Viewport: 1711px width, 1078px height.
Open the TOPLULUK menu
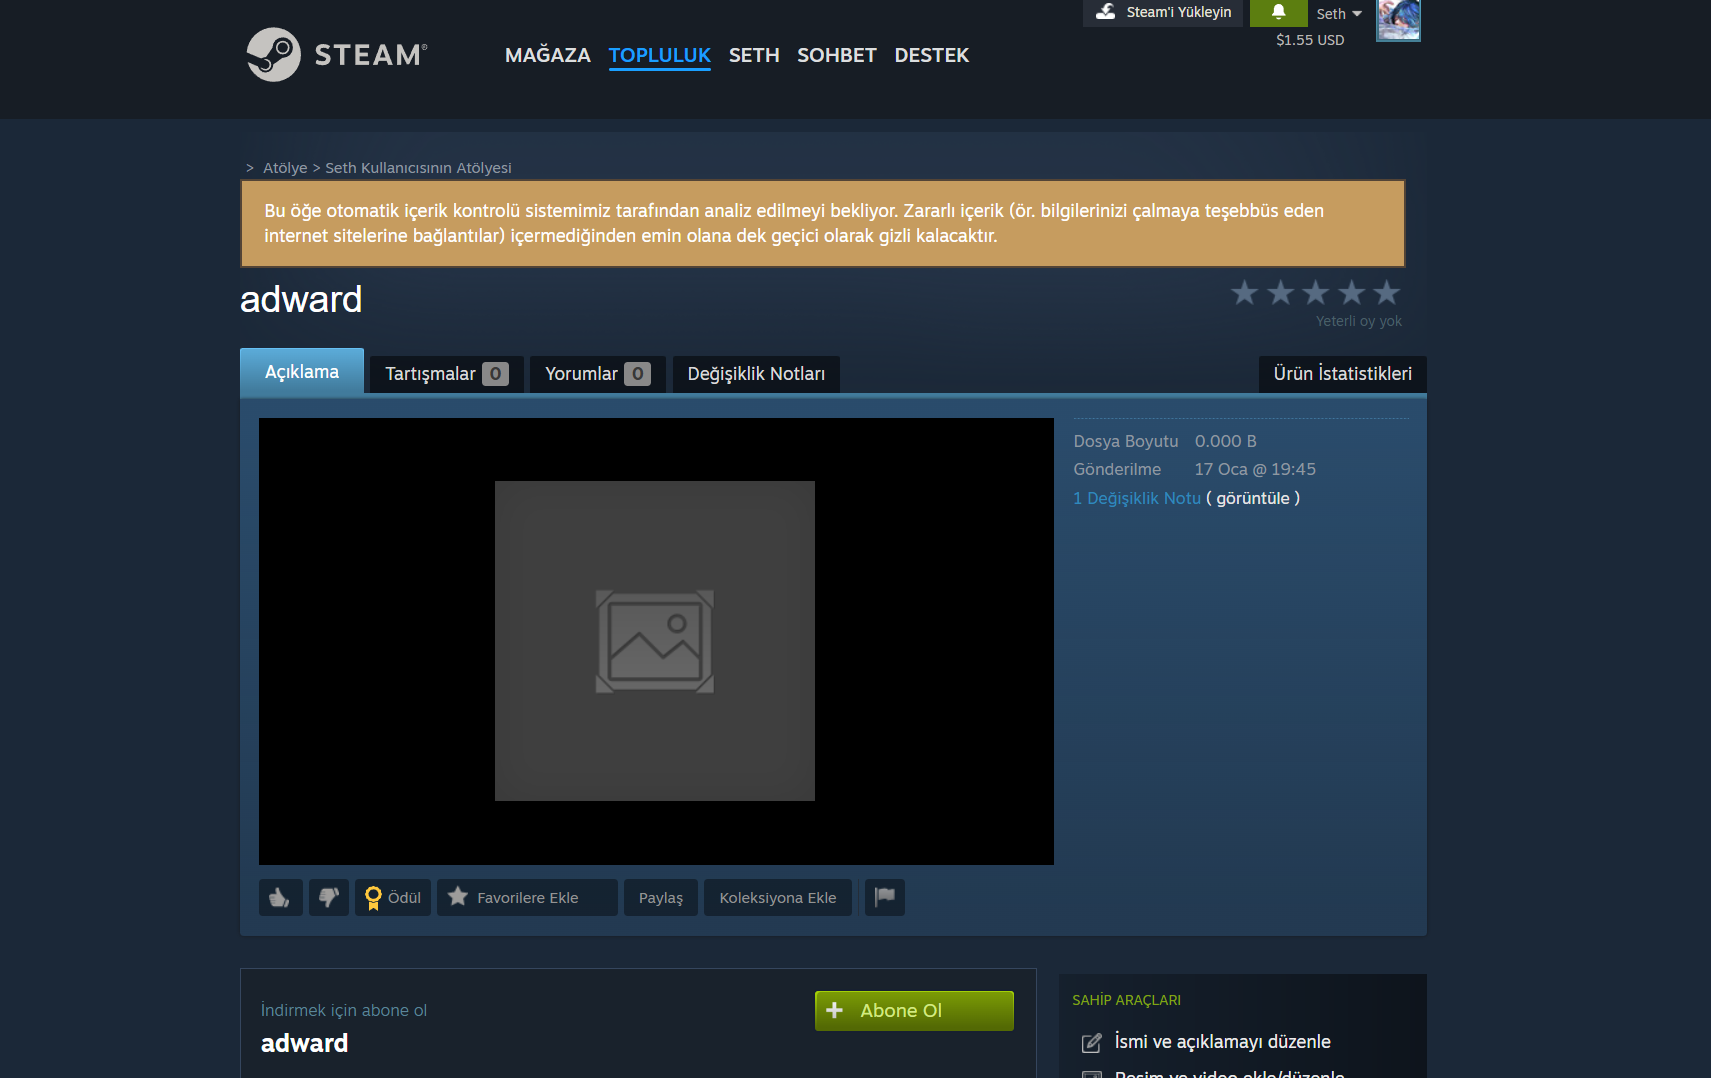click(660, 55)
